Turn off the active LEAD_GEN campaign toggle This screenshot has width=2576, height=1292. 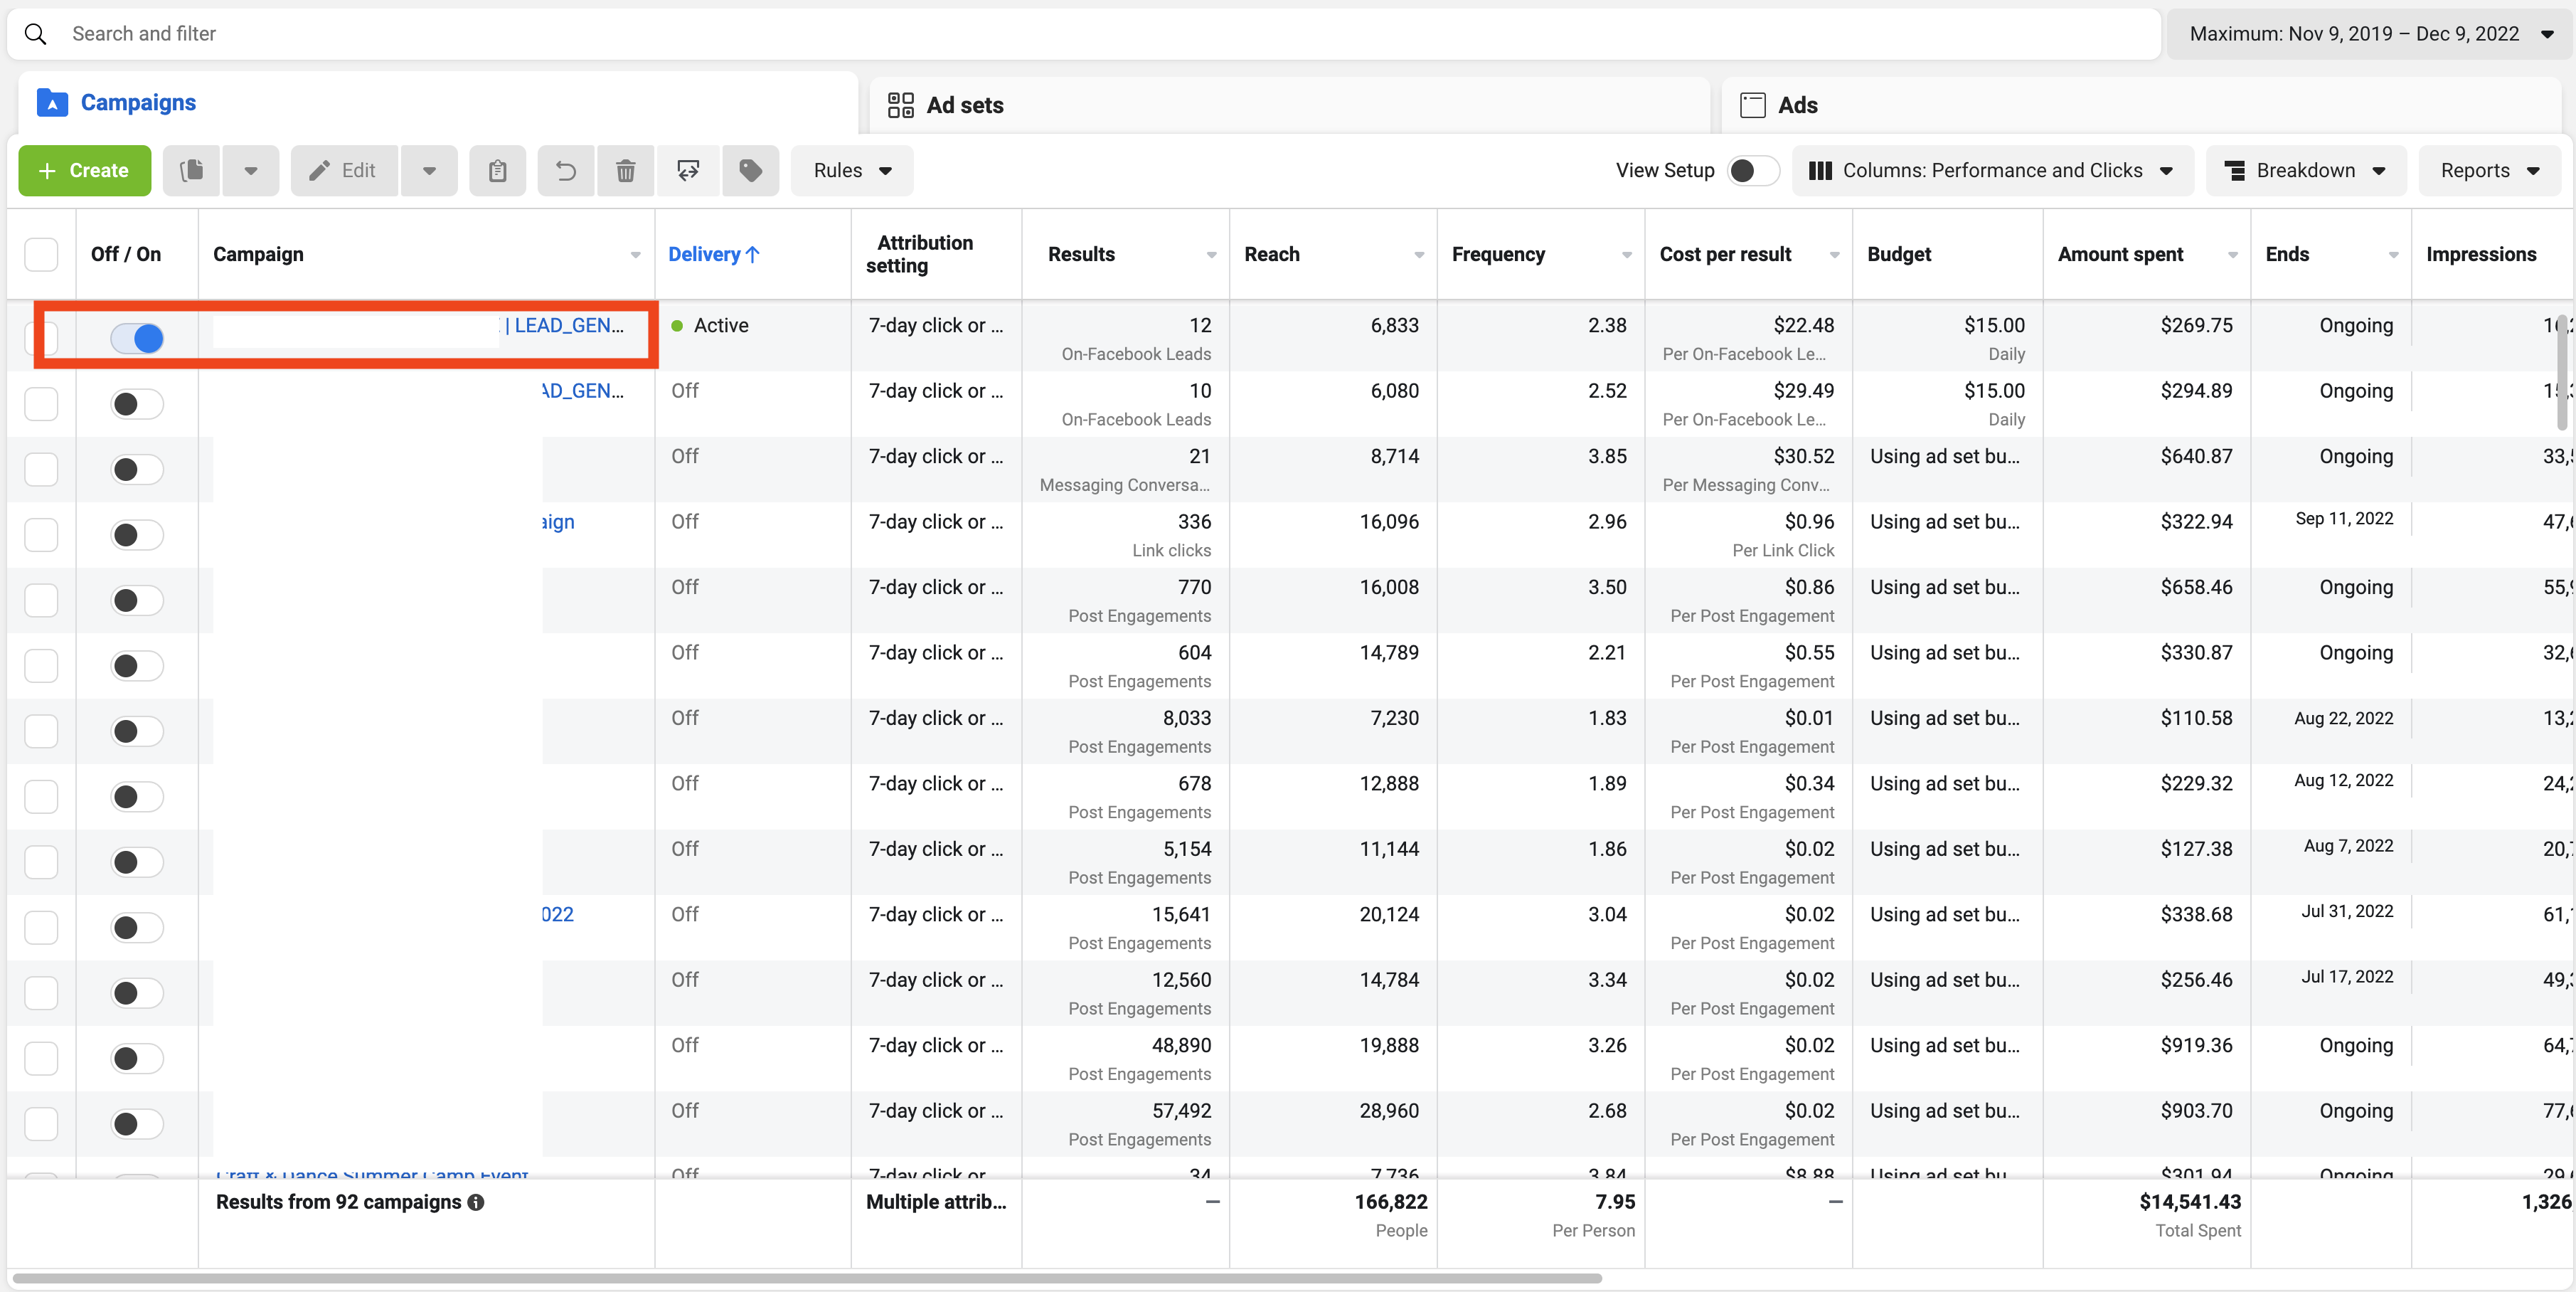click(137, 338)
